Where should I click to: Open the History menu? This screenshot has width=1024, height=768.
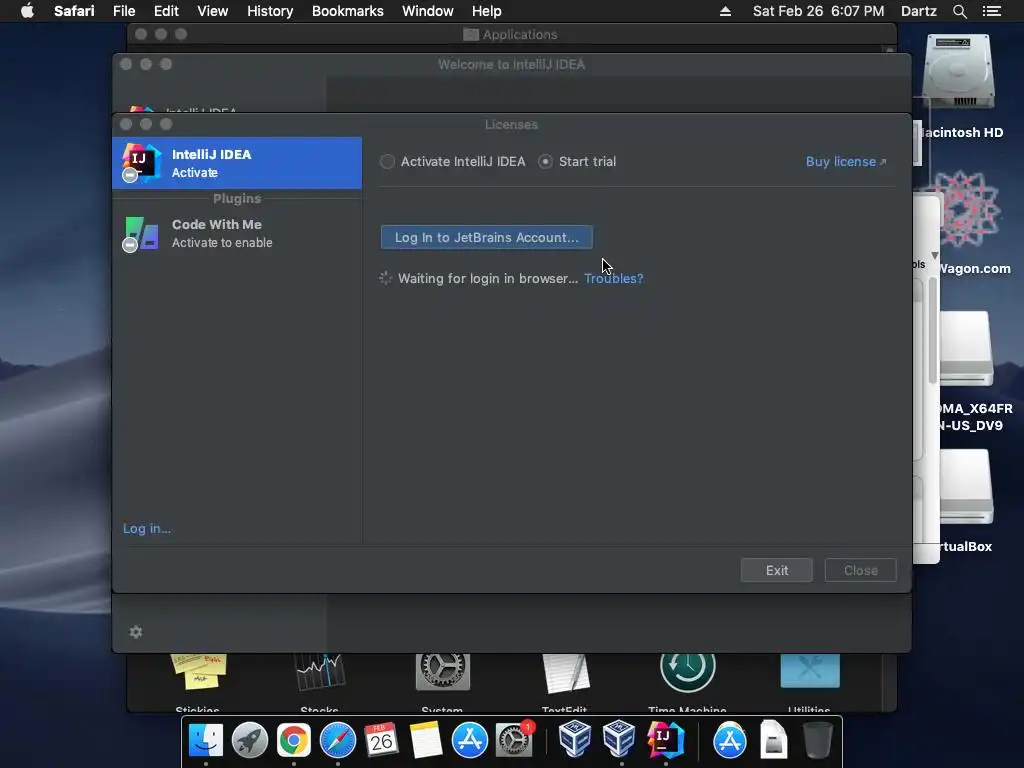click(x=270, y=11)
